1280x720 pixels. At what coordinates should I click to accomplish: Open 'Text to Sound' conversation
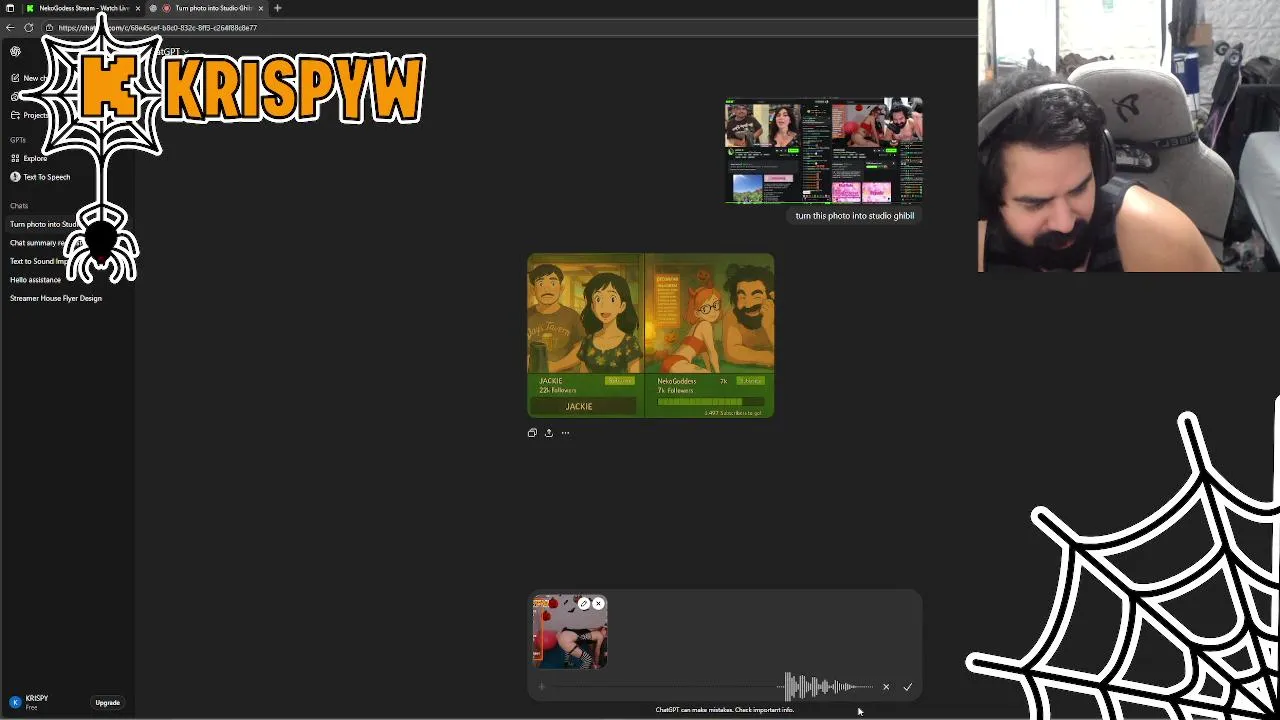coord(38,261)
